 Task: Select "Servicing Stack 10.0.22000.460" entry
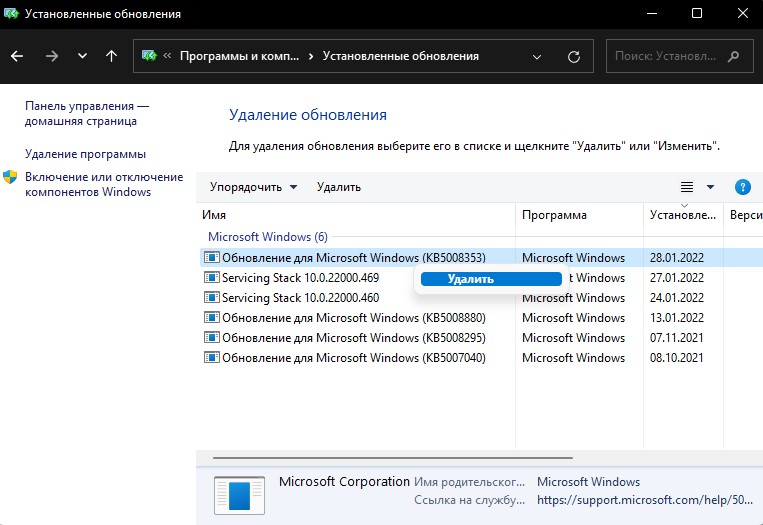pyautogui.click(x=300, y=298)
